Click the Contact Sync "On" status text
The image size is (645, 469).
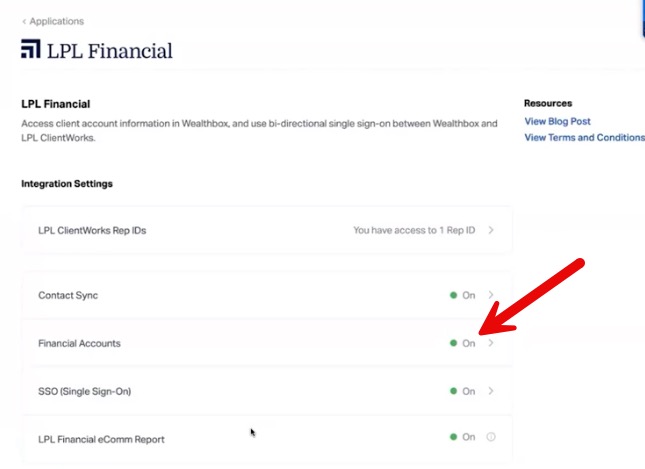[468, 296]
